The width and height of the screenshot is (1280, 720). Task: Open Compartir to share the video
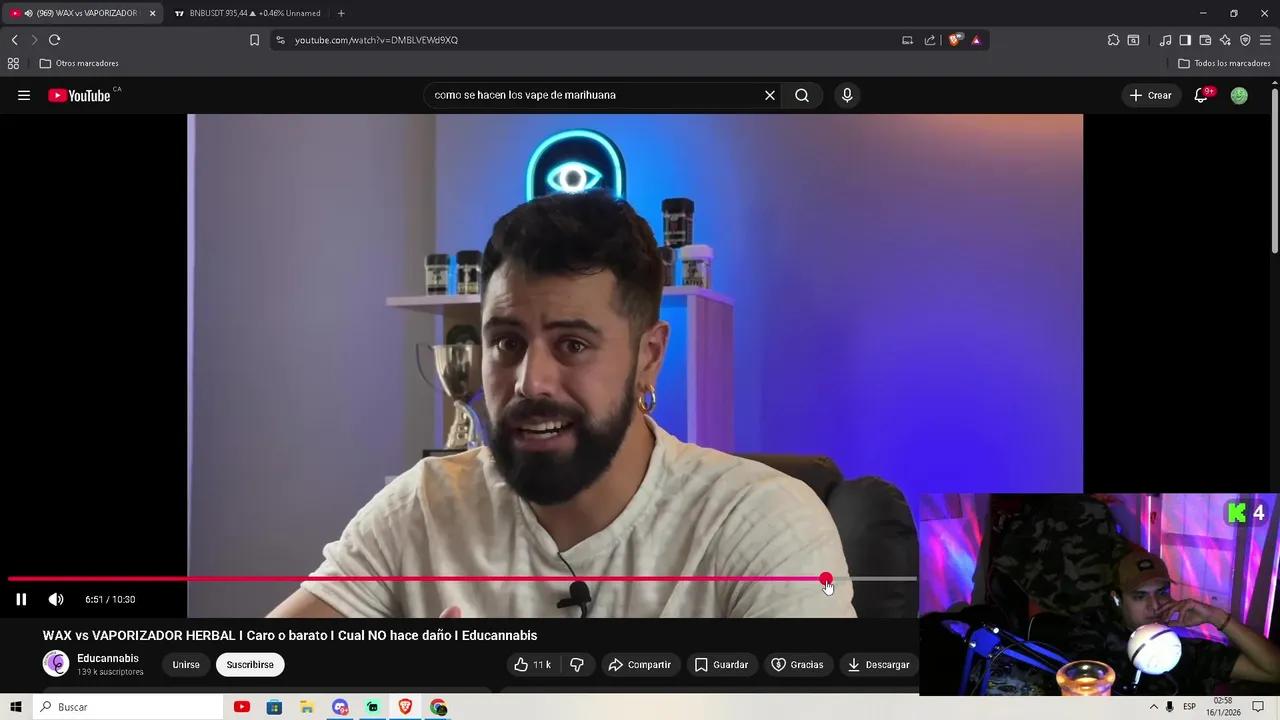tap(640, 664)
